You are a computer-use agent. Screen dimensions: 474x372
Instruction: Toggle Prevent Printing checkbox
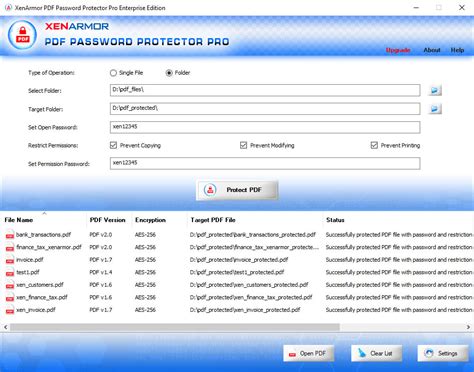click(x=374, y=145)
